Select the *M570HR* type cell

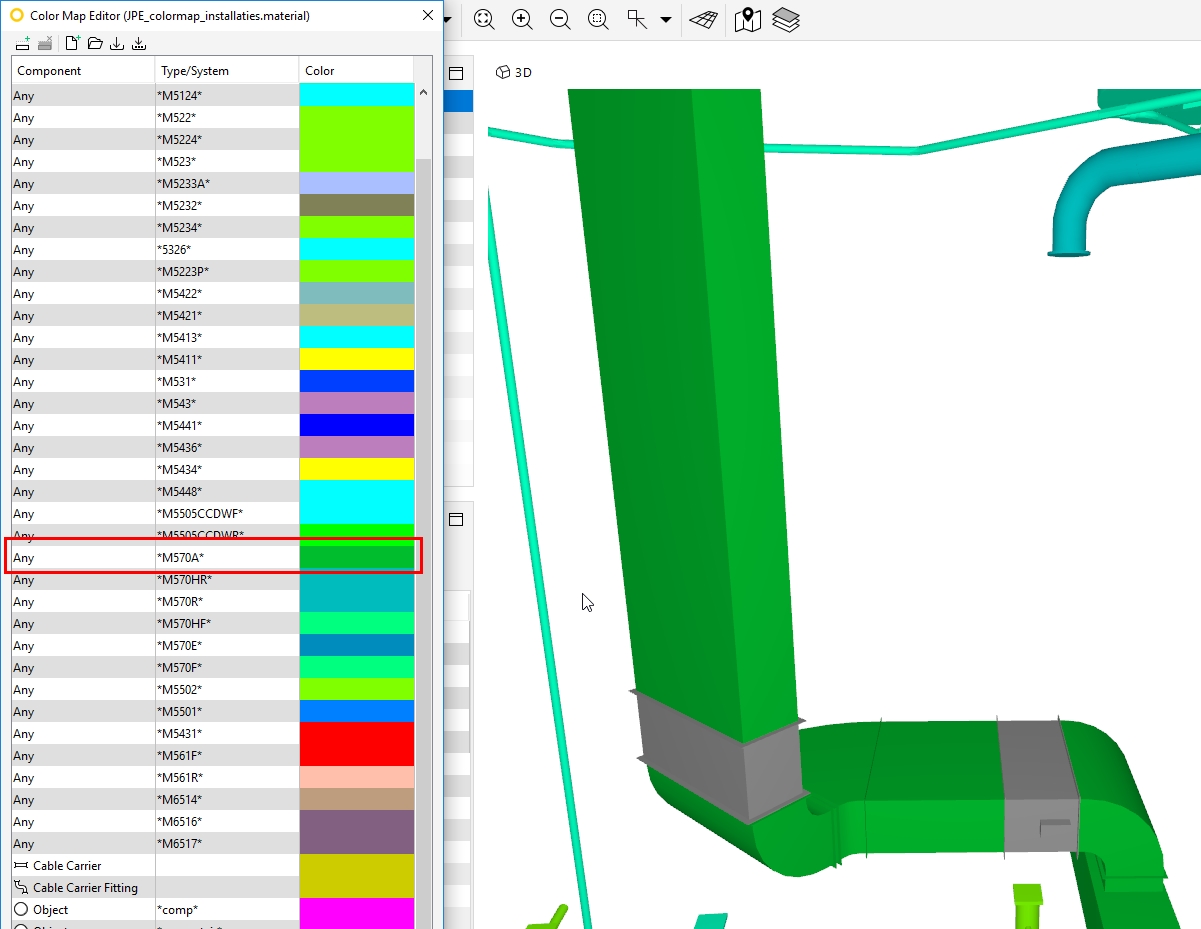point(227,579)
